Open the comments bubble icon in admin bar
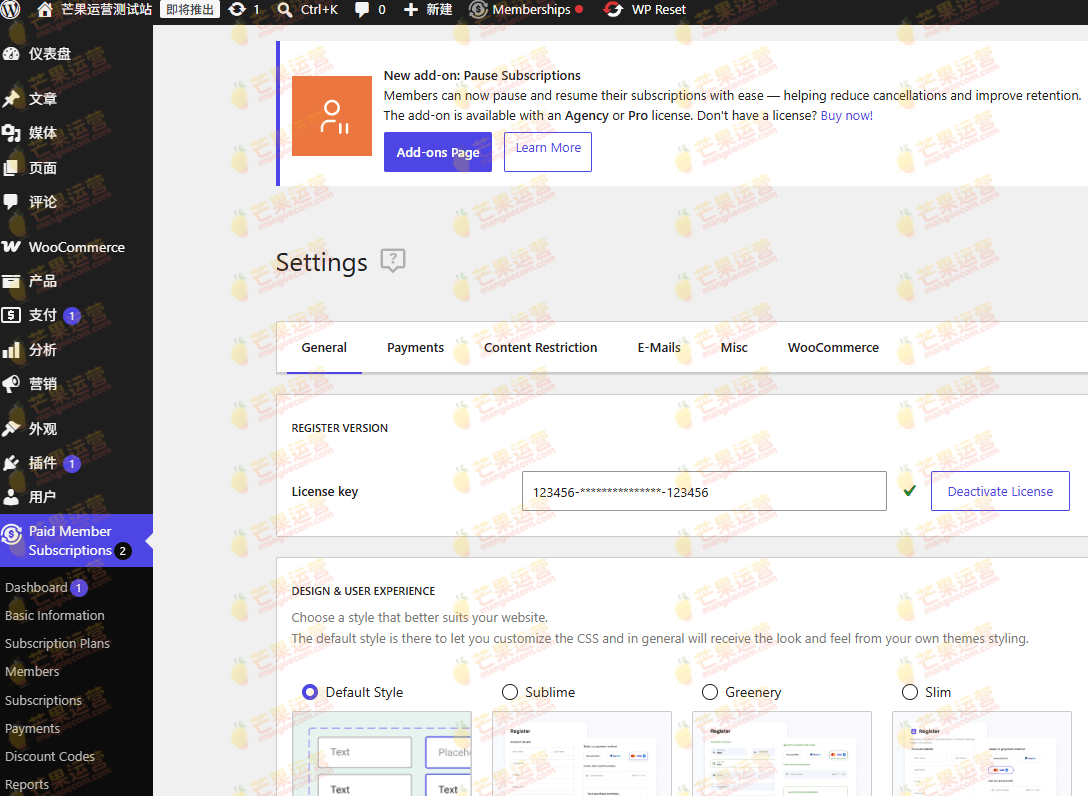 pyautogui.click(x=362, y=10)
